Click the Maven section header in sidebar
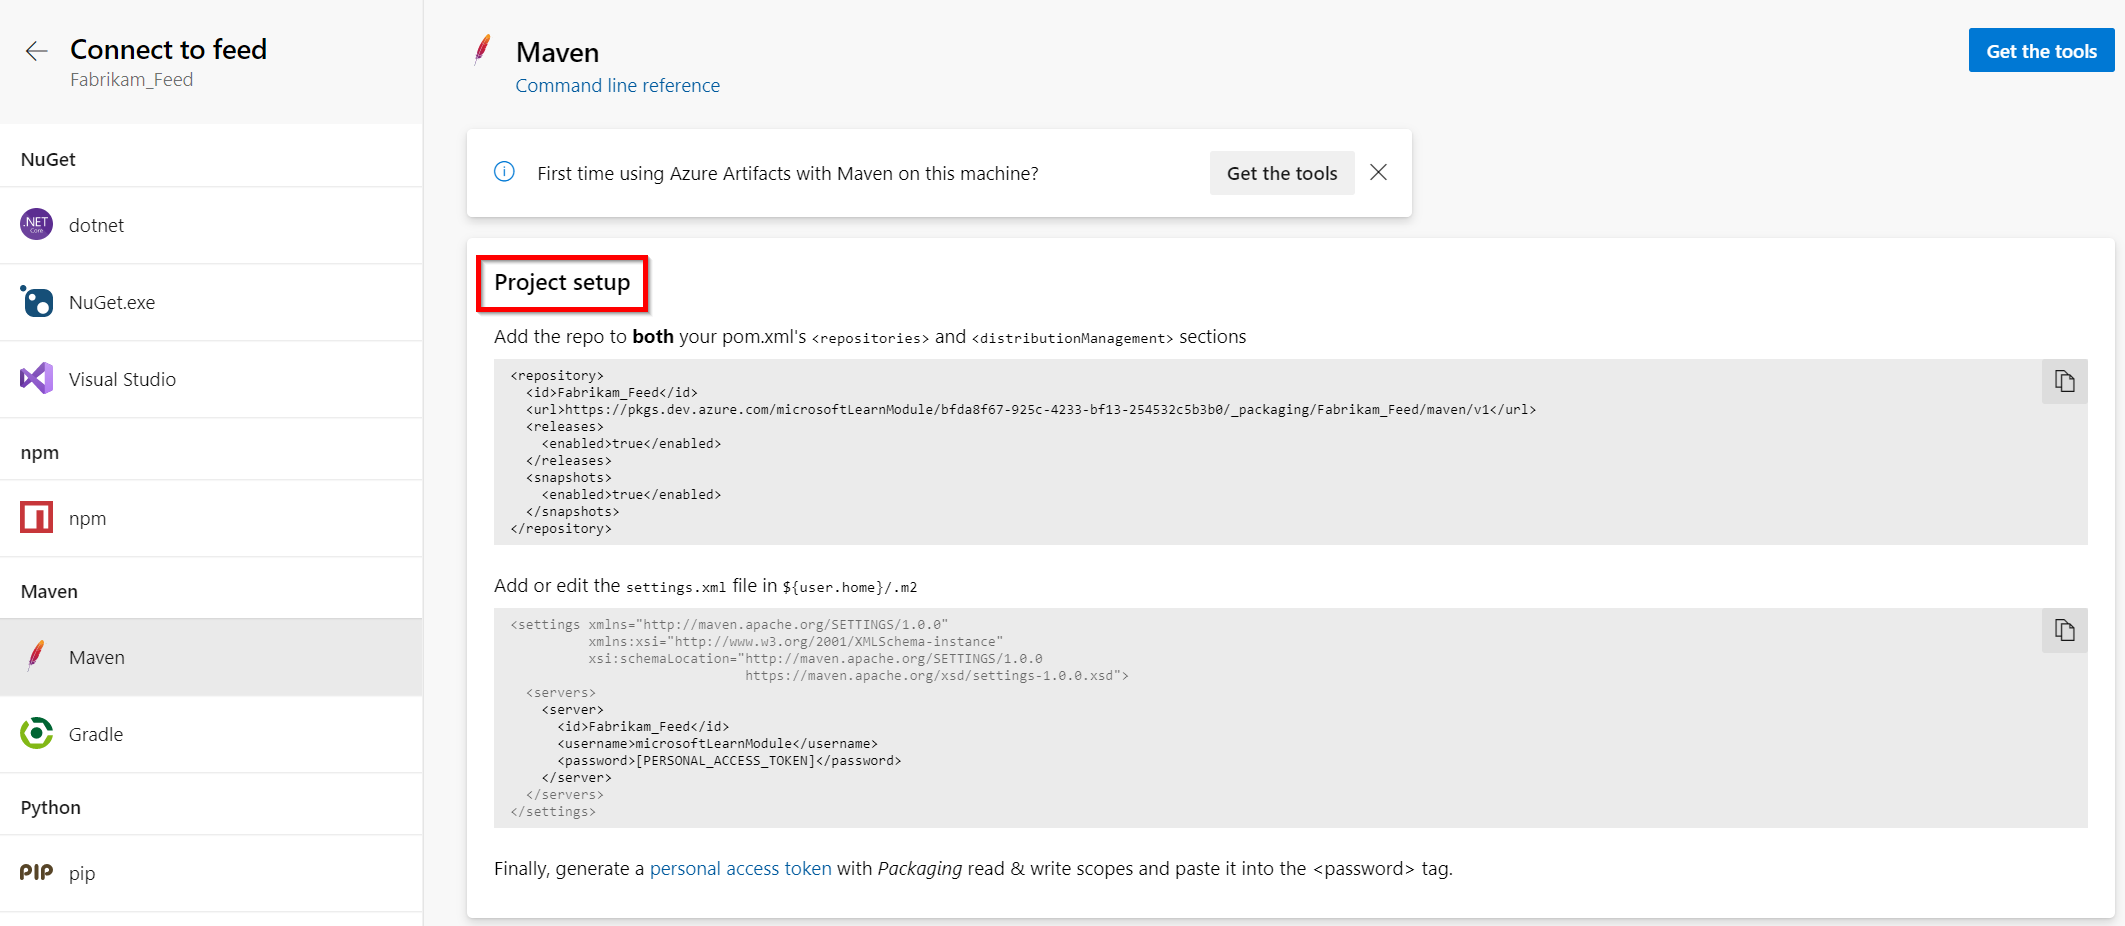This screenshot has width=2125, height=926. (49, 591)
